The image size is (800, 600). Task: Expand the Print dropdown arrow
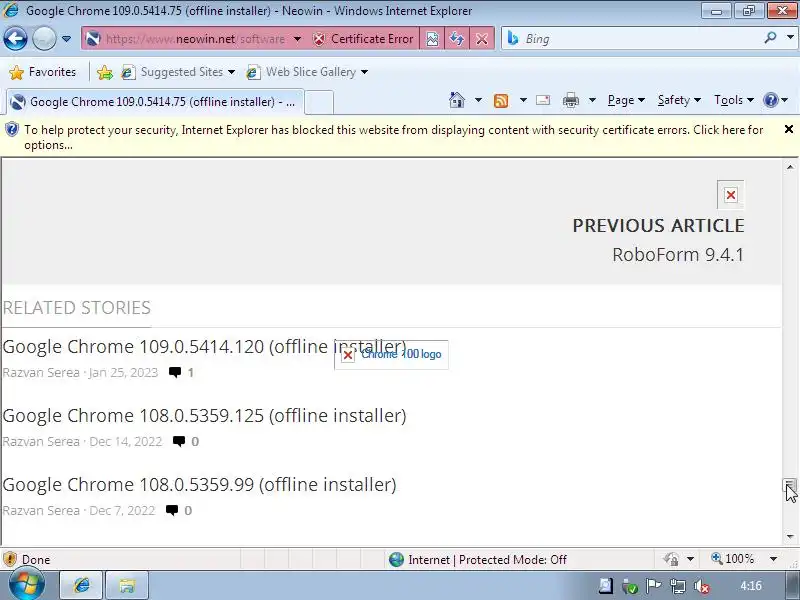(592, 100)
